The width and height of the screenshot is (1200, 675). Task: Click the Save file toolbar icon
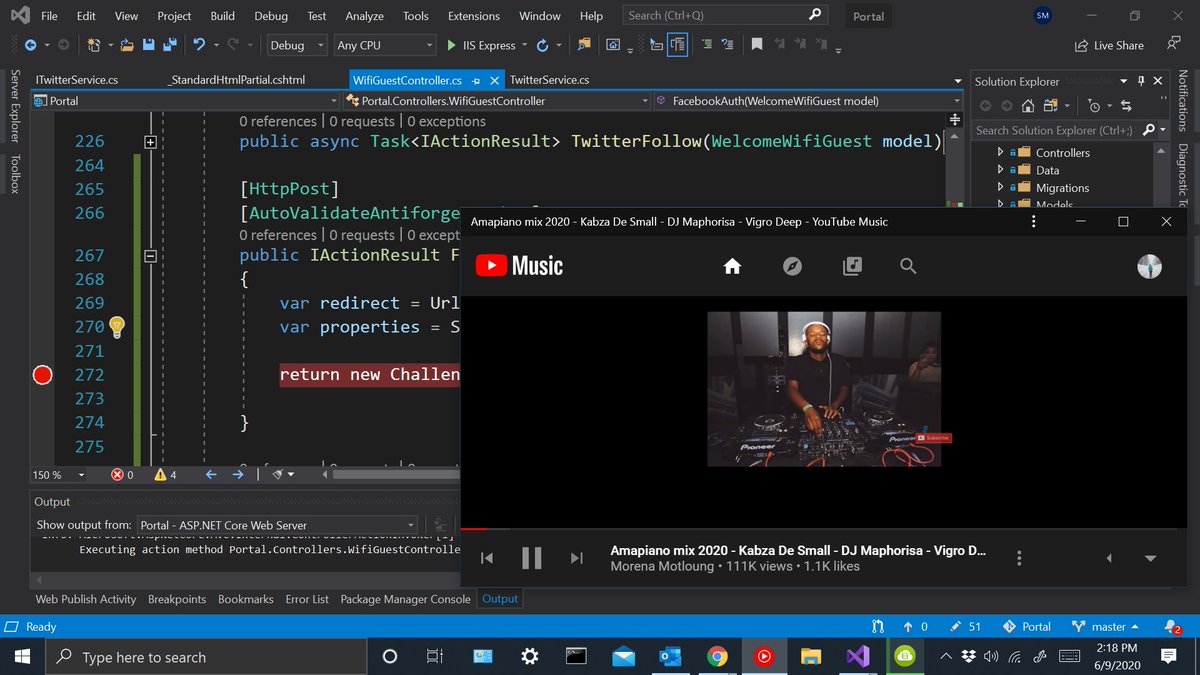click(x=148, y=45)
